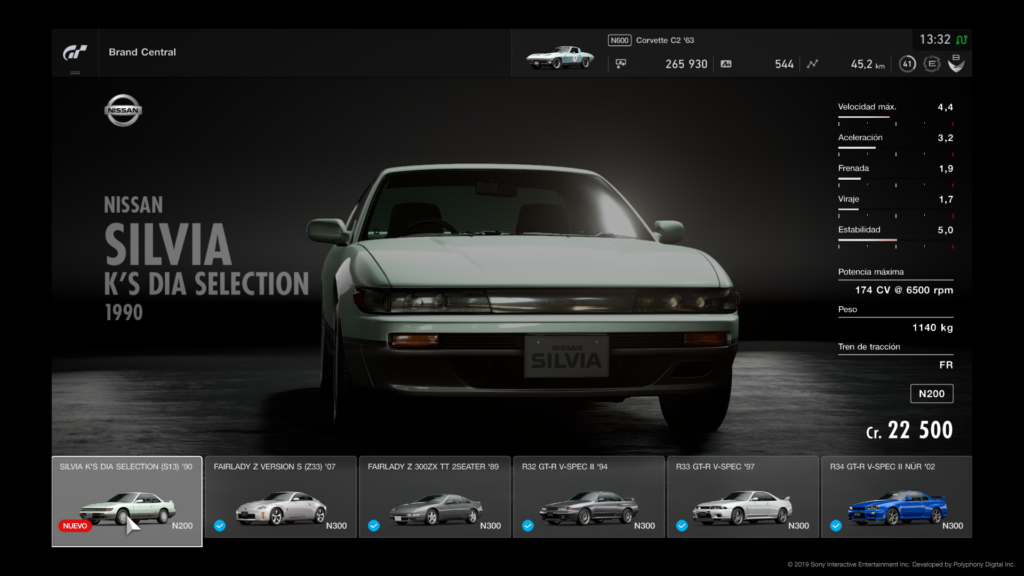Click the Peso label
This screenshot has height=576, width=1024.
(848, 310)
